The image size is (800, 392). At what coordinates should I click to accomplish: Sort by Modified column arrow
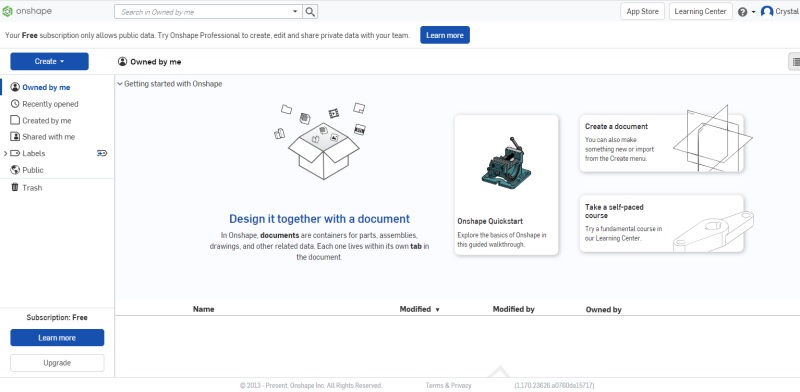click(x=437, y=310)
